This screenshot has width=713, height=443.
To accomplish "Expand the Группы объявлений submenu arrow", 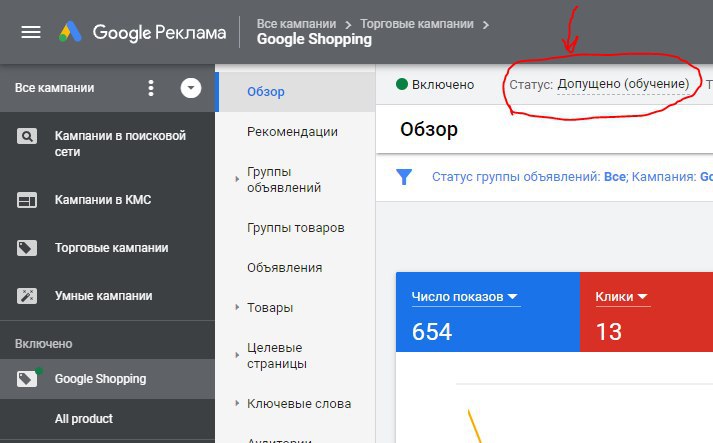I will tap(237, 179).
